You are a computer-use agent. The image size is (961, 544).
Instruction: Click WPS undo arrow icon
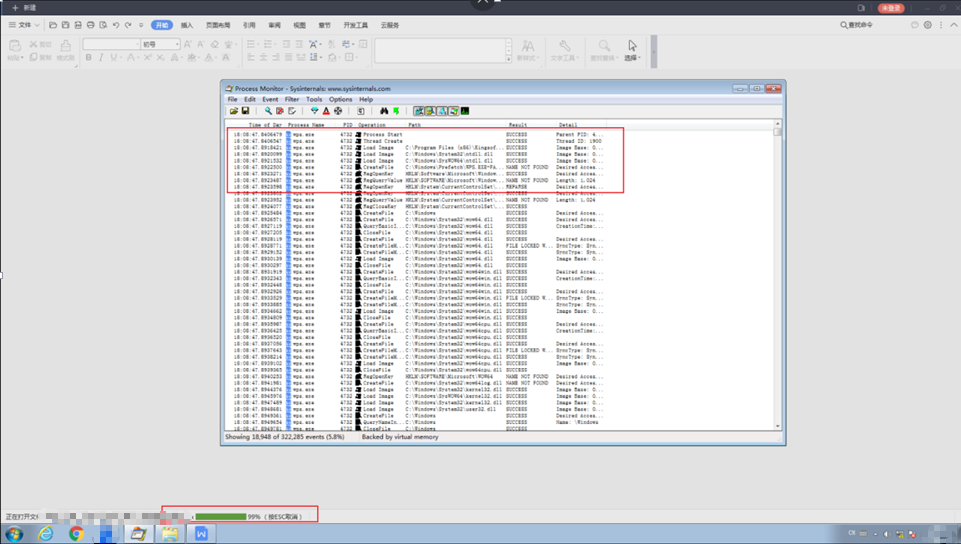tap(116, 25)
